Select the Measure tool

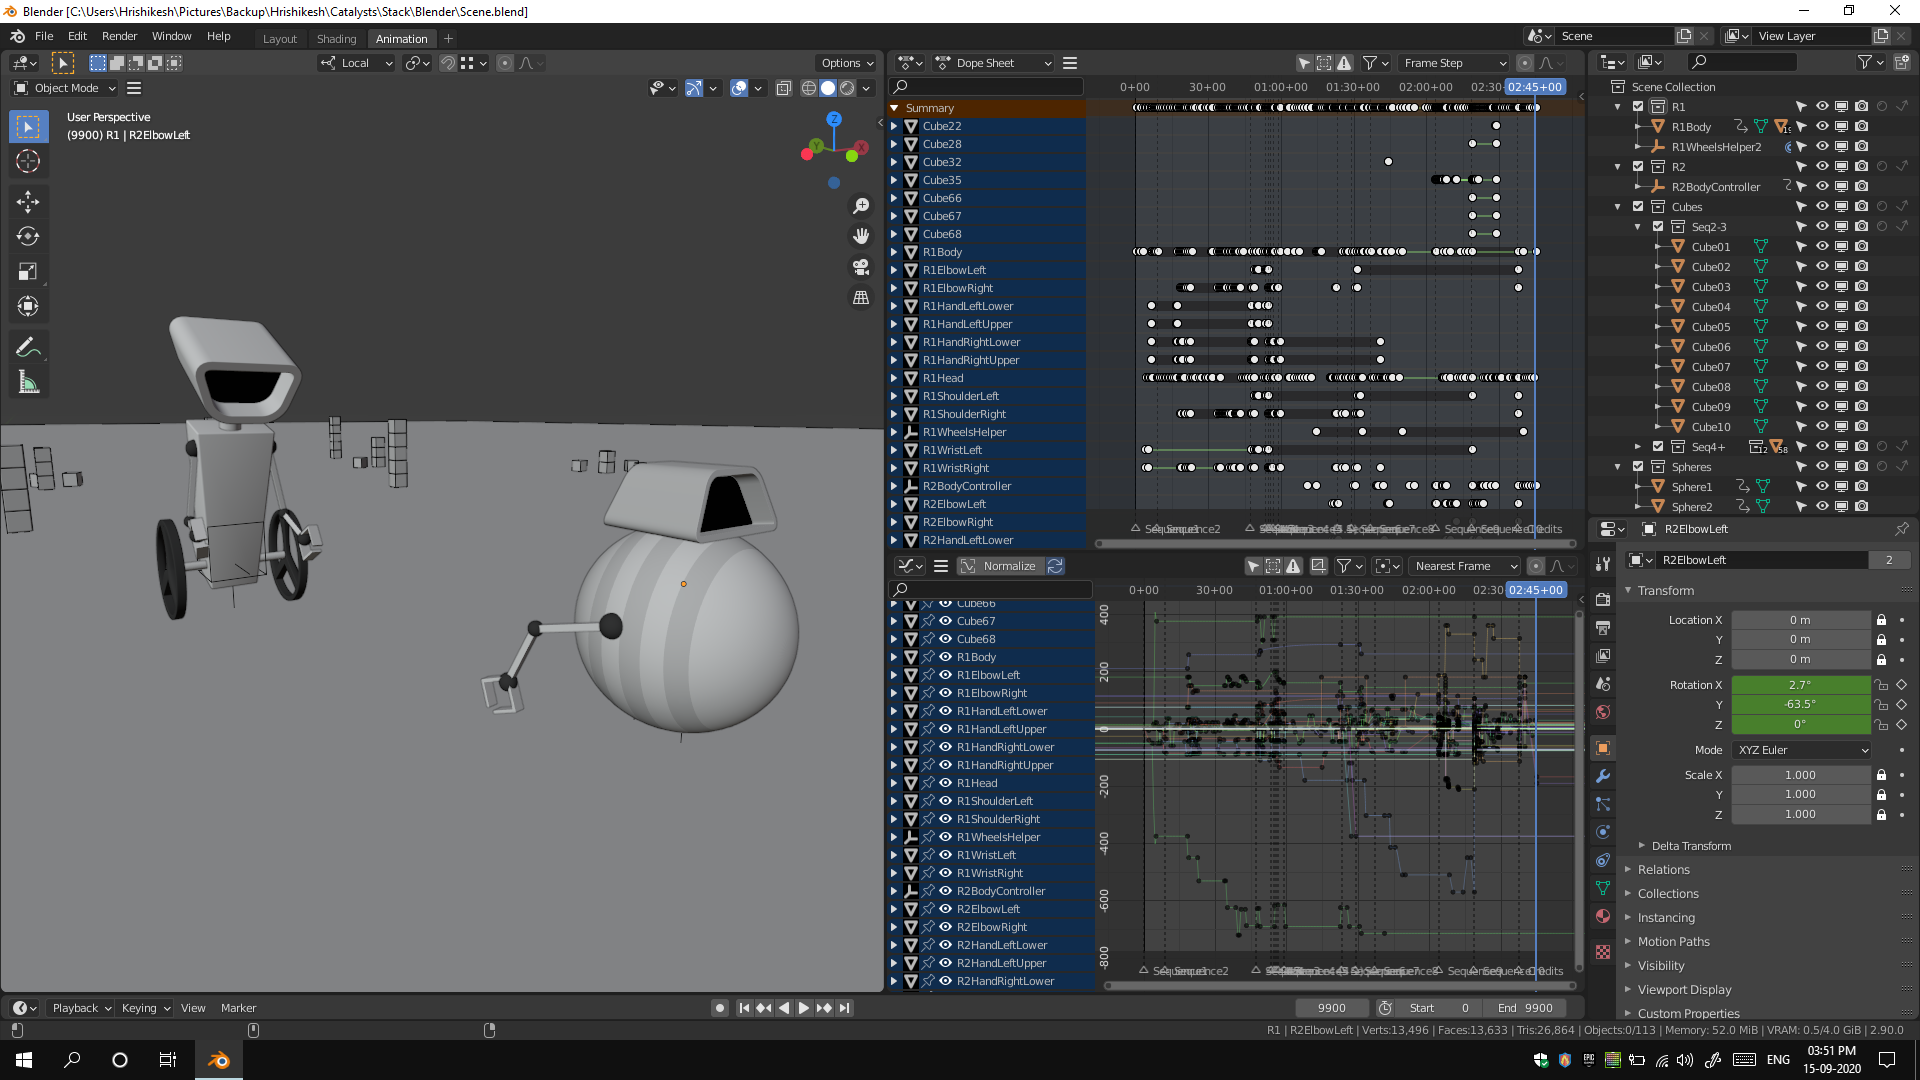click(28, 382)
